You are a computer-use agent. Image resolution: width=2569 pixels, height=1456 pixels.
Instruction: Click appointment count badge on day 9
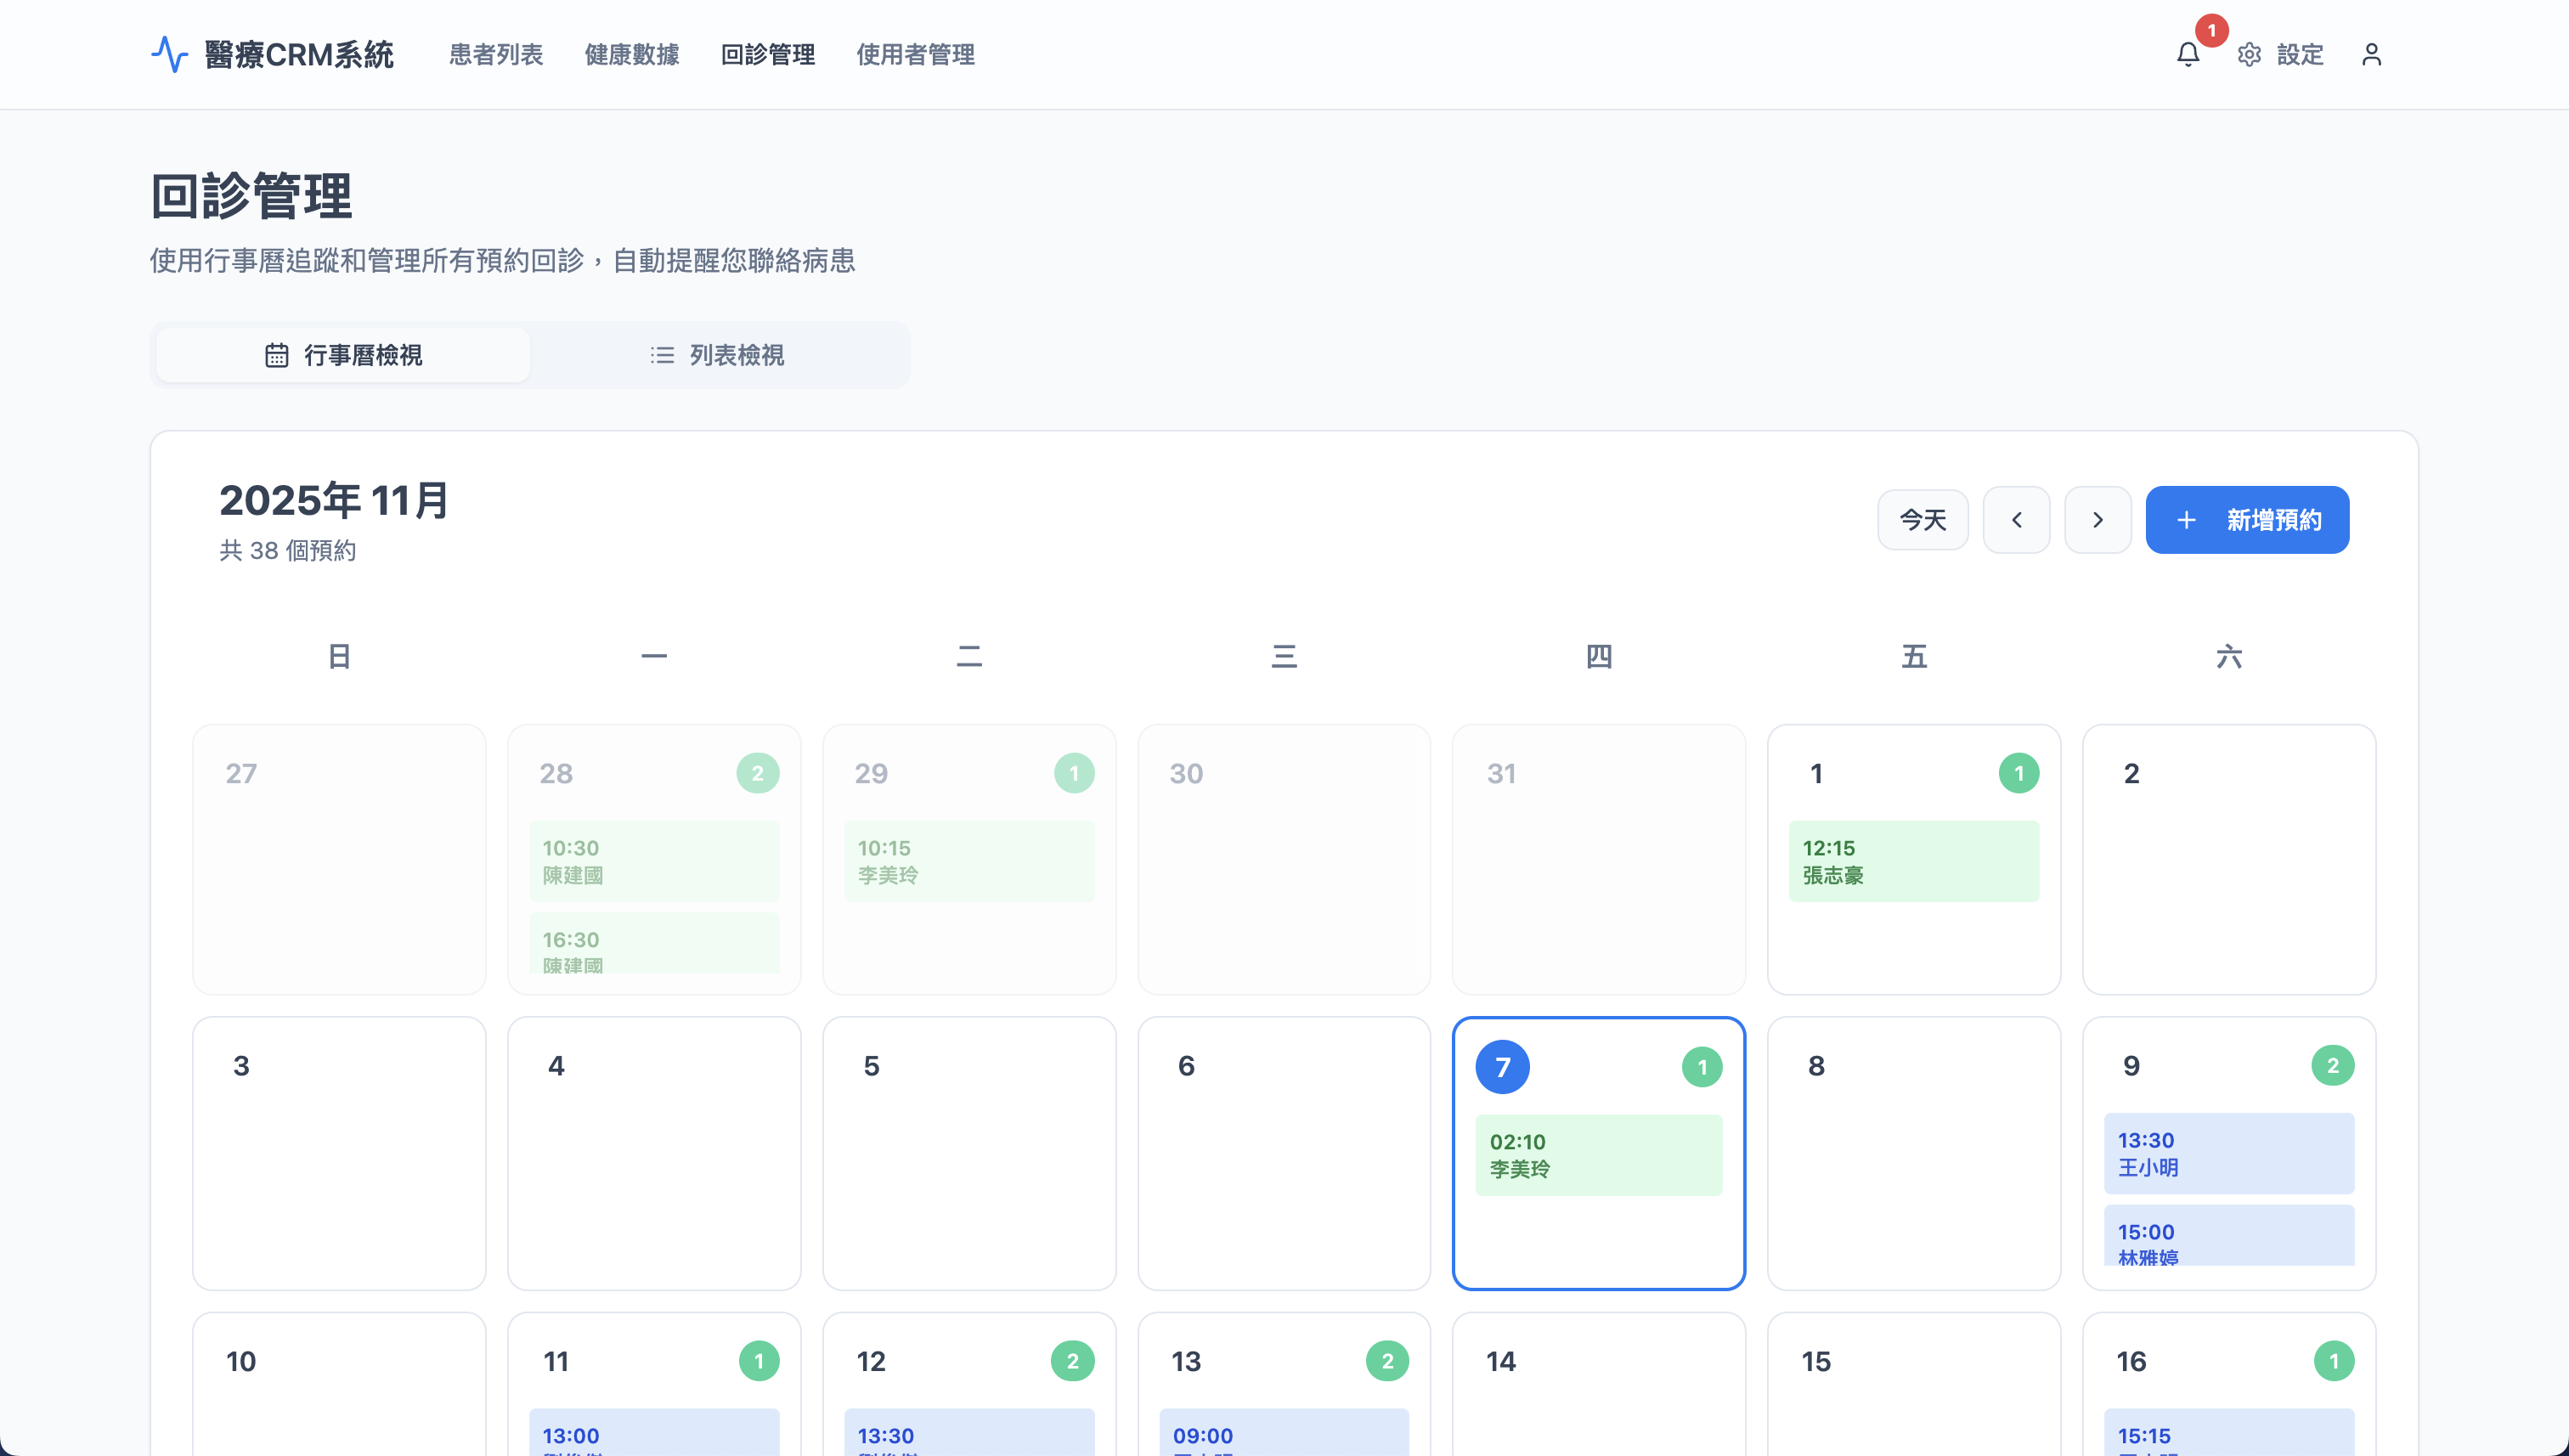[2332, 1066]
